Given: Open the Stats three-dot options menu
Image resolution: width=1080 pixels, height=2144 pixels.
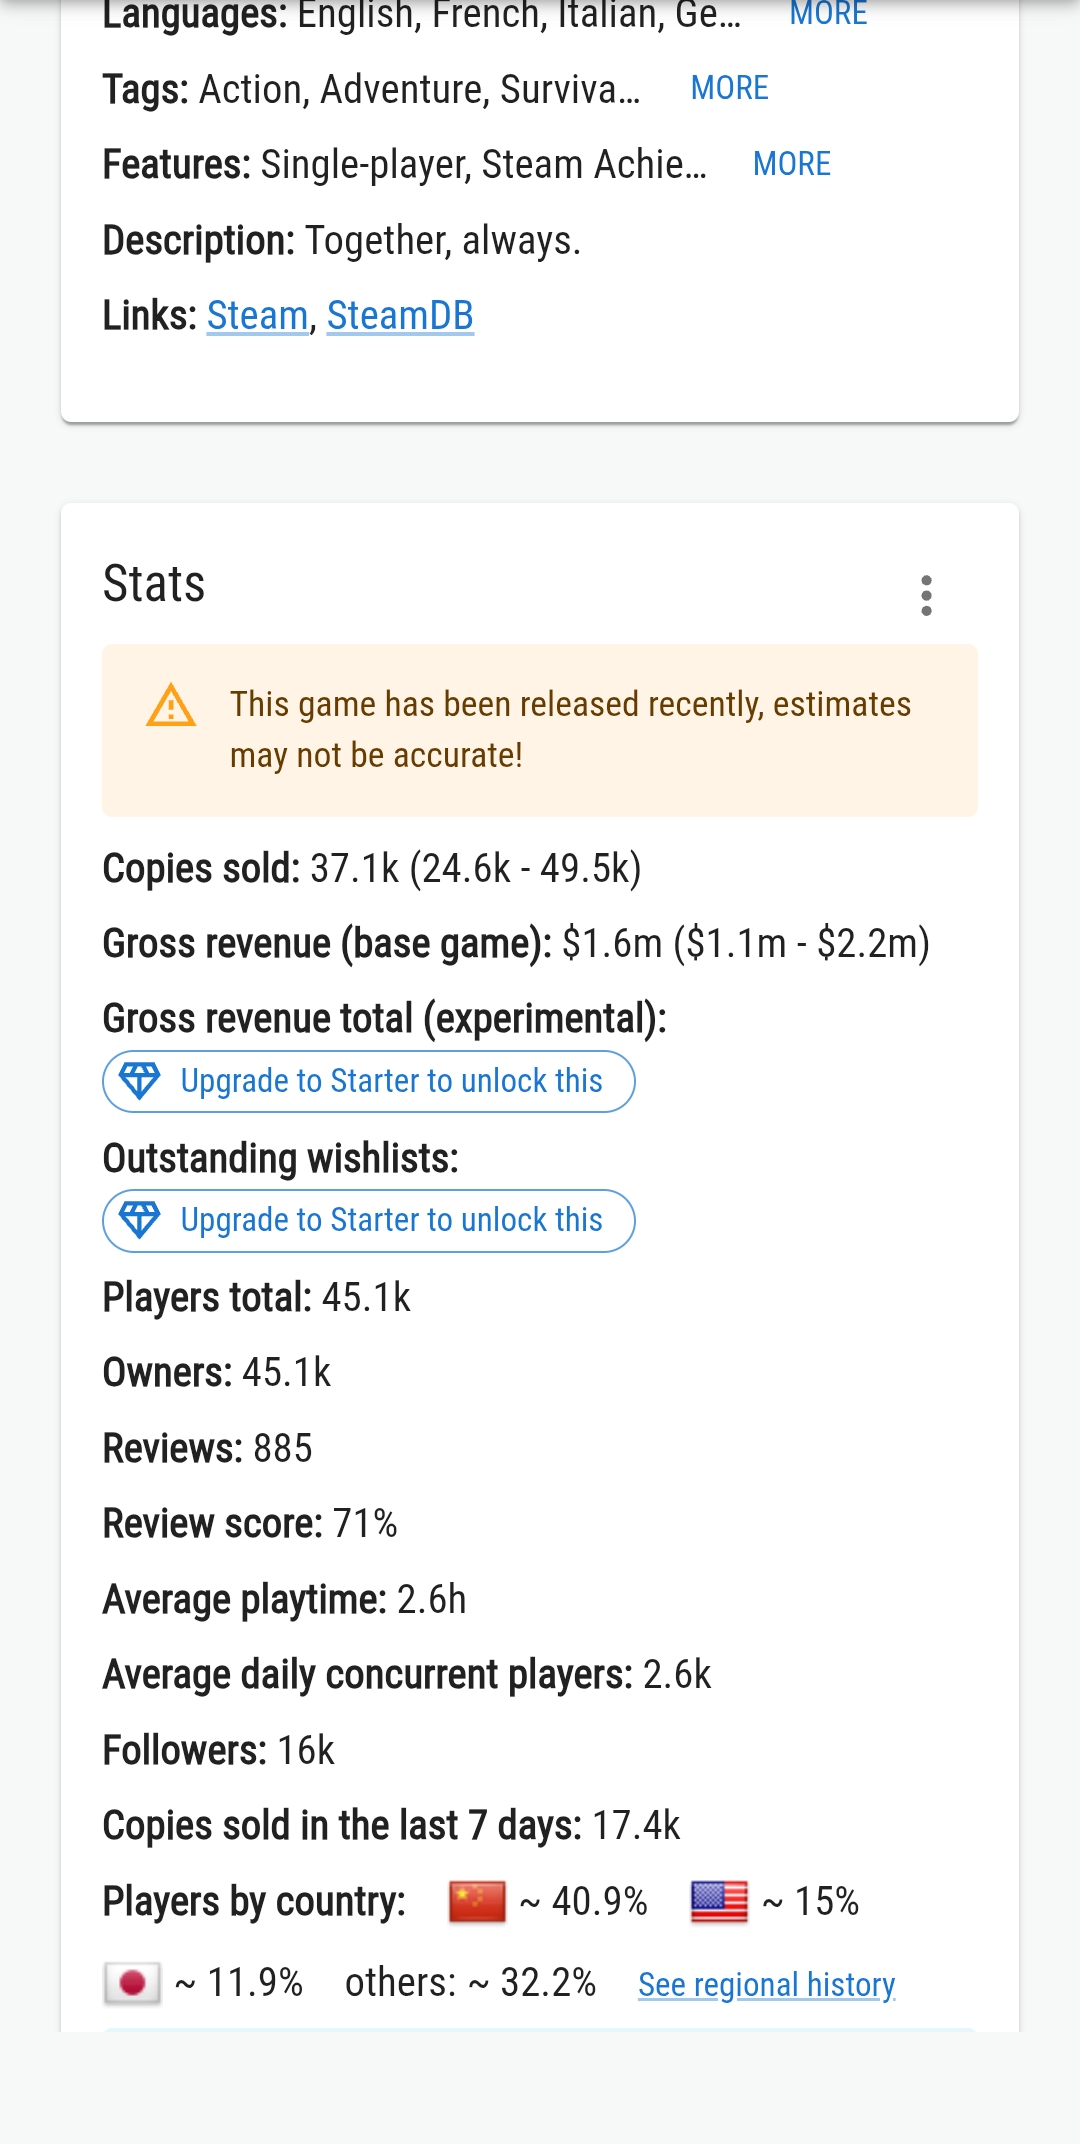Looking at the screenshot, I should [926, 595].
